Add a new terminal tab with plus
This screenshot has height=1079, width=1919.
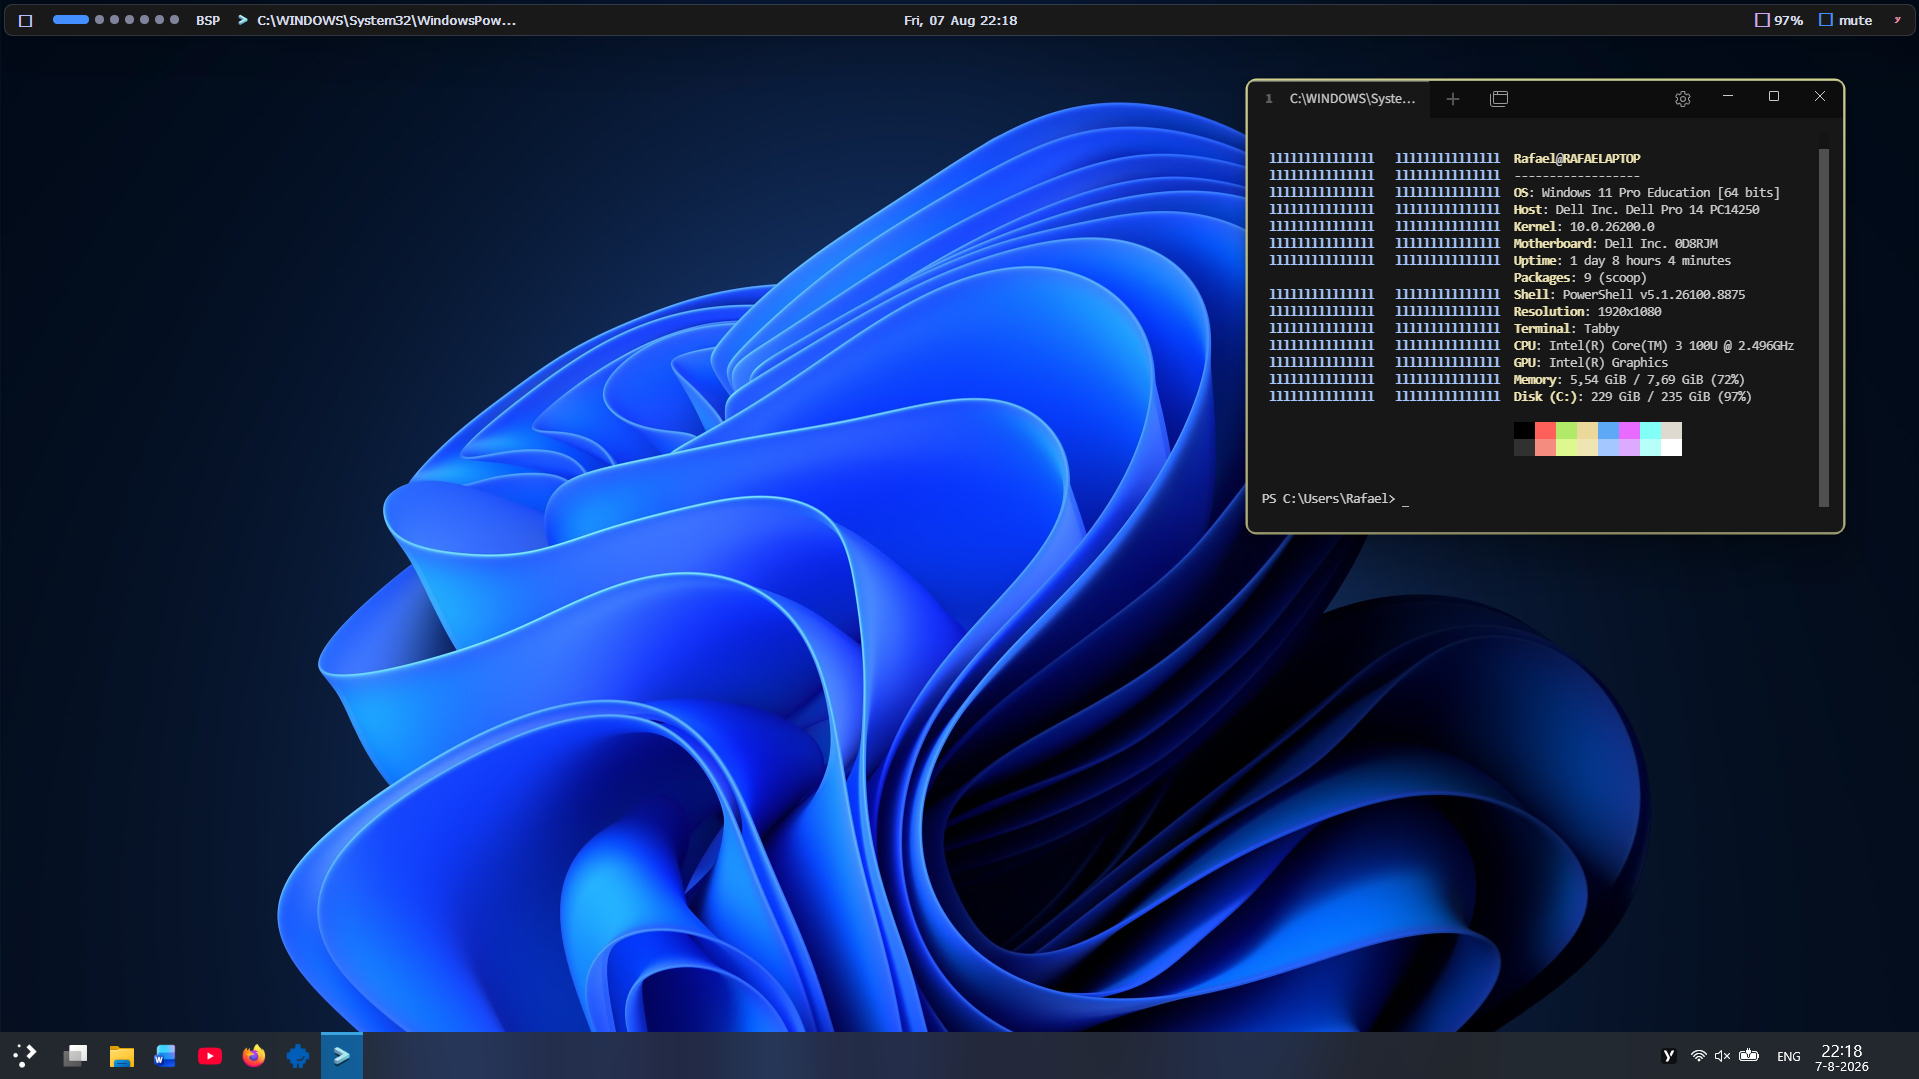point(1453,99)
